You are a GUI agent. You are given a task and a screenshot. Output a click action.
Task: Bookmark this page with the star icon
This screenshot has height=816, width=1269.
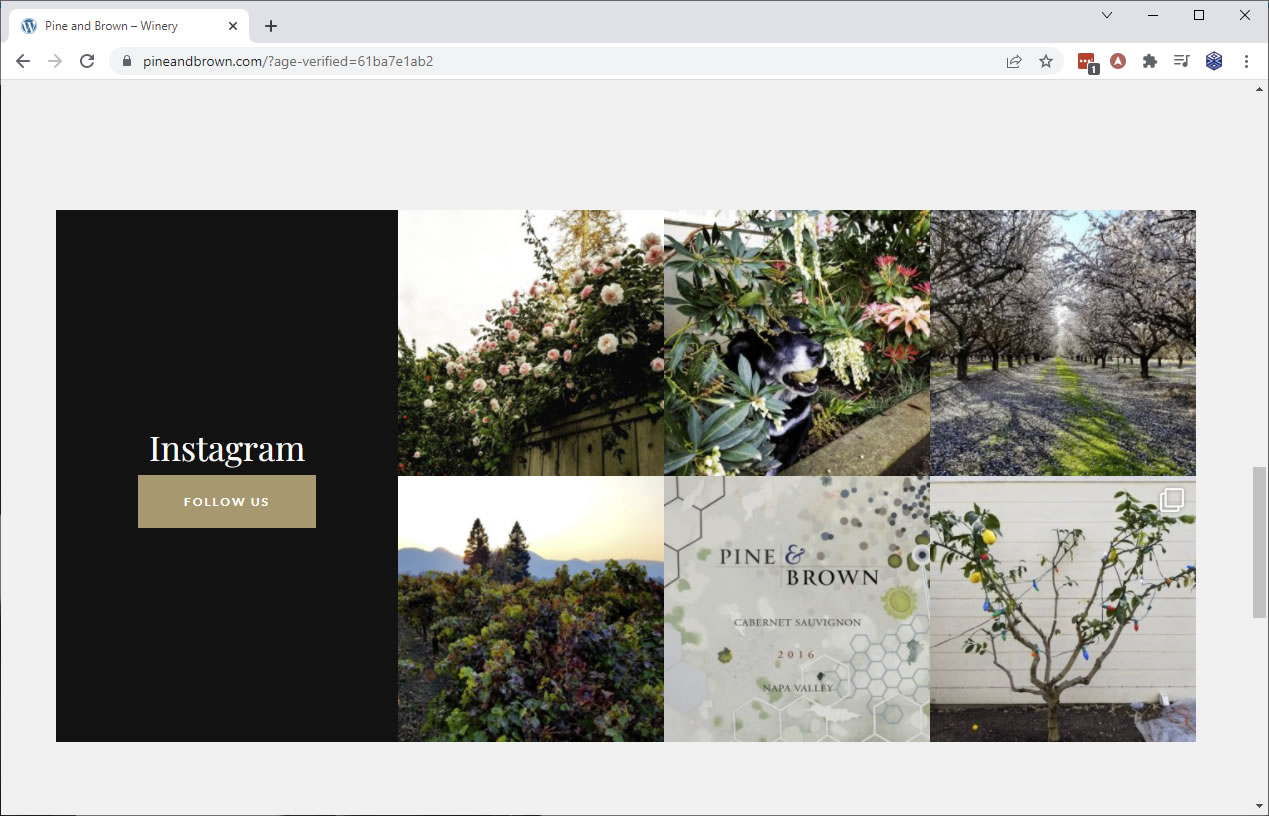(x=1046, y=61)
